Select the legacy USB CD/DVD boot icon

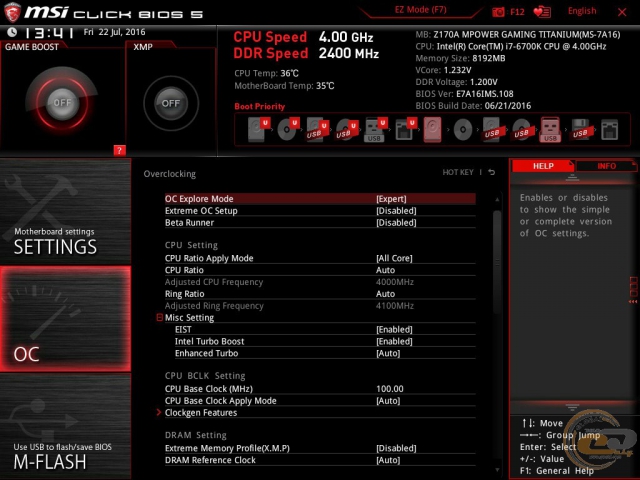522,129
